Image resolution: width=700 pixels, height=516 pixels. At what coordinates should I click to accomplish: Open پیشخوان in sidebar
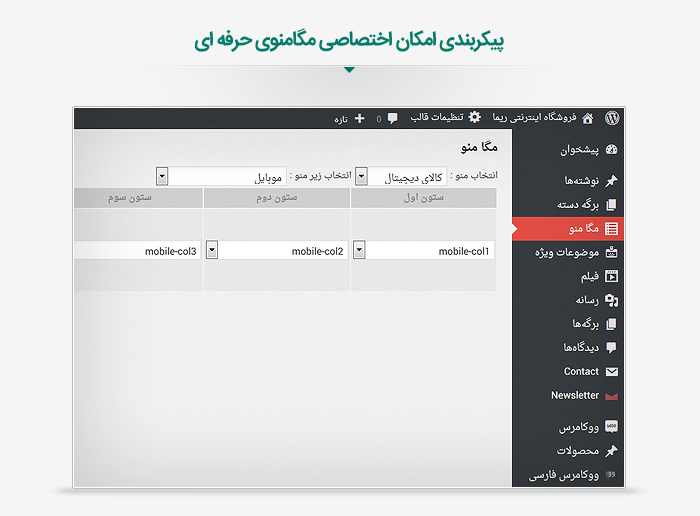pyautogui.click(x=579, y=150)
